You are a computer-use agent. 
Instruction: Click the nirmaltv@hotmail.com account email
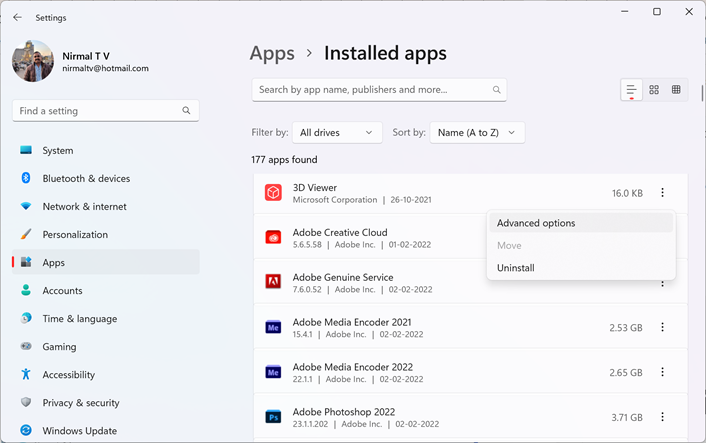click(x=105, y=68)
